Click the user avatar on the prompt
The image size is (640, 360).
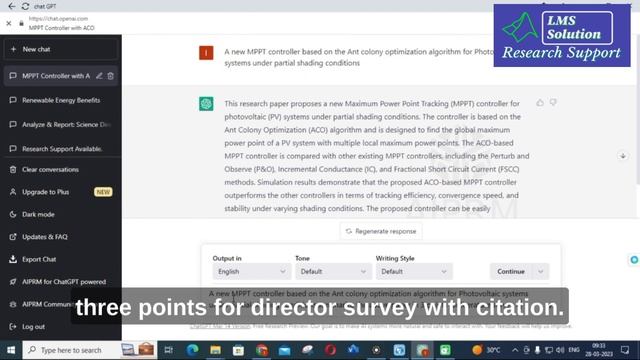pyautogui.click(x=206, y=53)
